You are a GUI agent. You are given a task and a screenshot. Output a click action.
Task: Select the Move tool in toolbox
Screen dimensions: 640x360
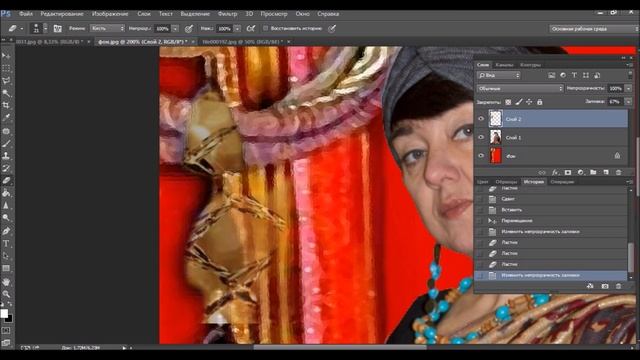click(x=6, y=56)
